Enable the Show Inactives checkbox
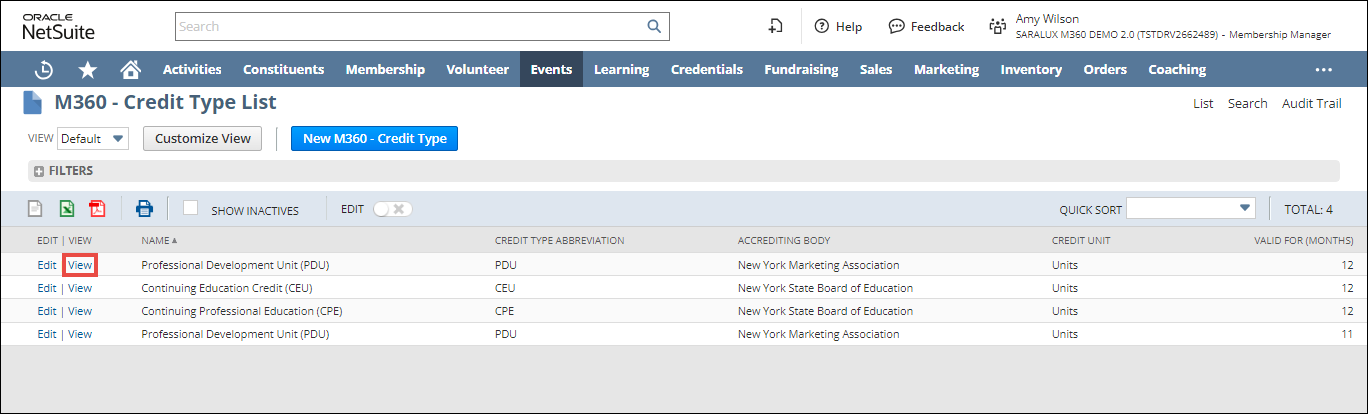 click(x=190, y=207)
